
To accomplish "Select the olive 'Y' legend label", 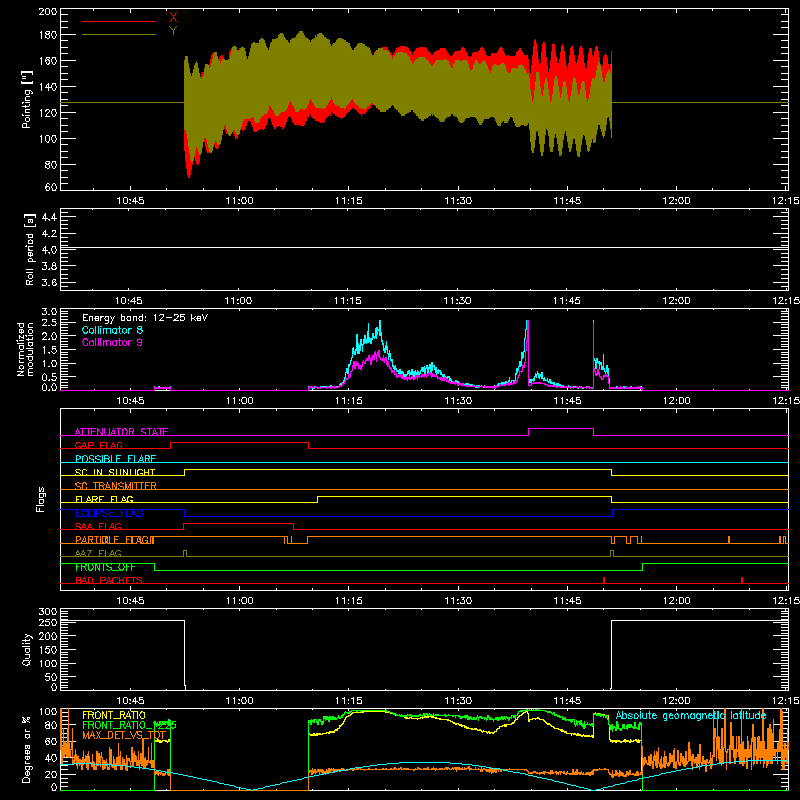I will (x=173, y=31).
